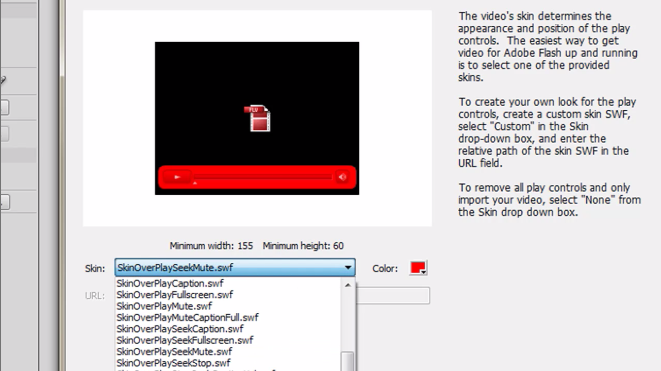This screenshot has width=661, height=371.
Task: Open the red Color swatch picker
Action: pos(418,268)
